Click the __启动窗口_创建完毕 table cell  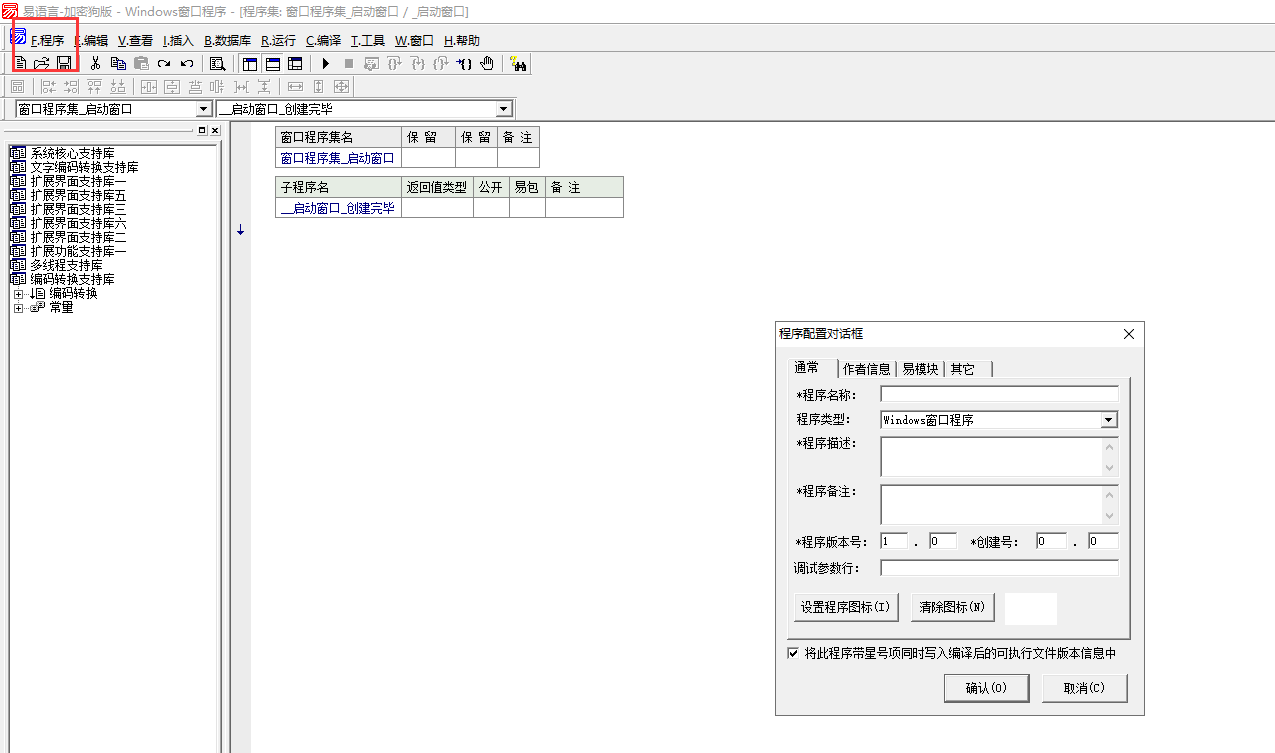click(338, 208)
